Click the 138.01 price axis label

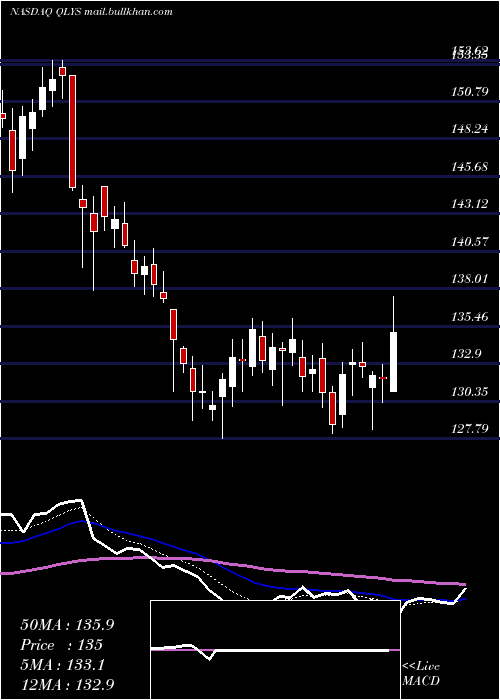click(470, 279)
